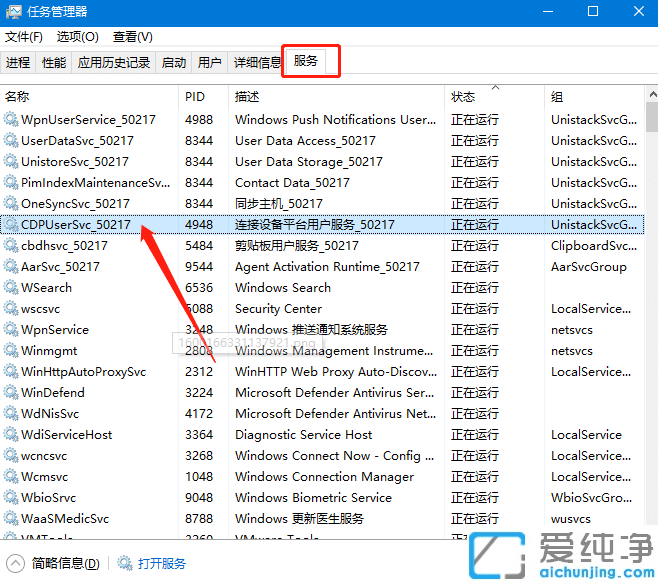The width and height of the screenshot is (658, 584).
Task: Click the gear icon beside AarSvc_50217
Action: tap(11, 266)
